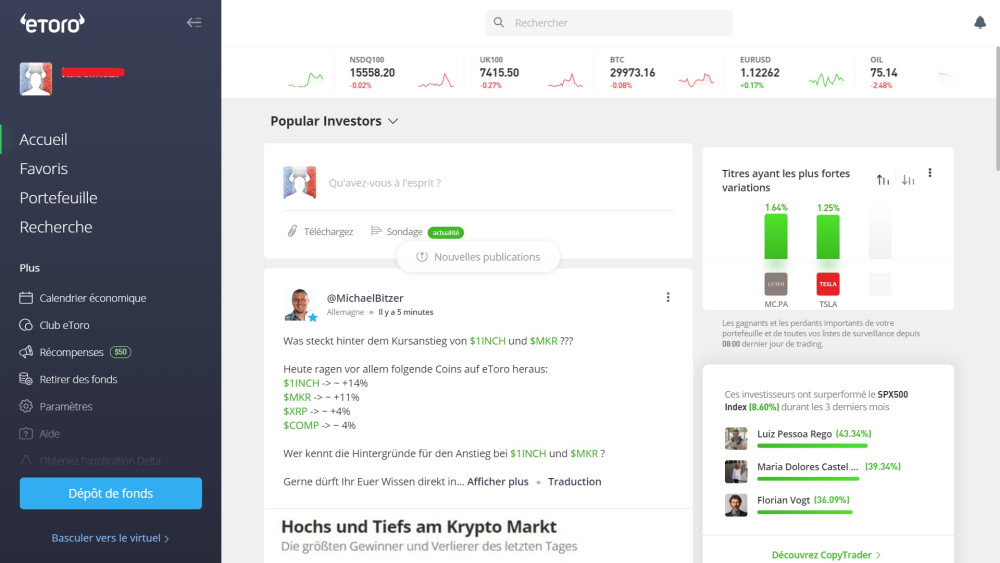Open variations widget three-dot menu

pos(930,173)
